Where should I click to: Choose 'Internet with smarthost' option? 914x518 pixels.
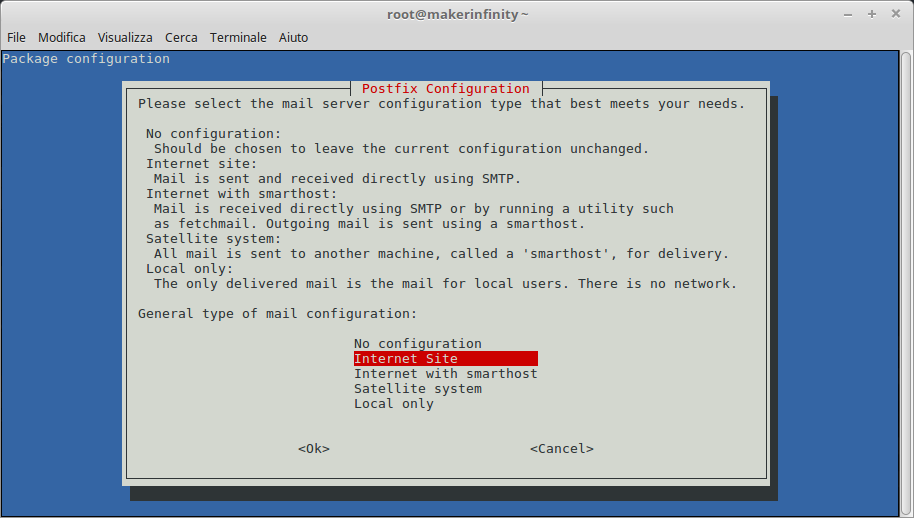(x=446, y=373)
